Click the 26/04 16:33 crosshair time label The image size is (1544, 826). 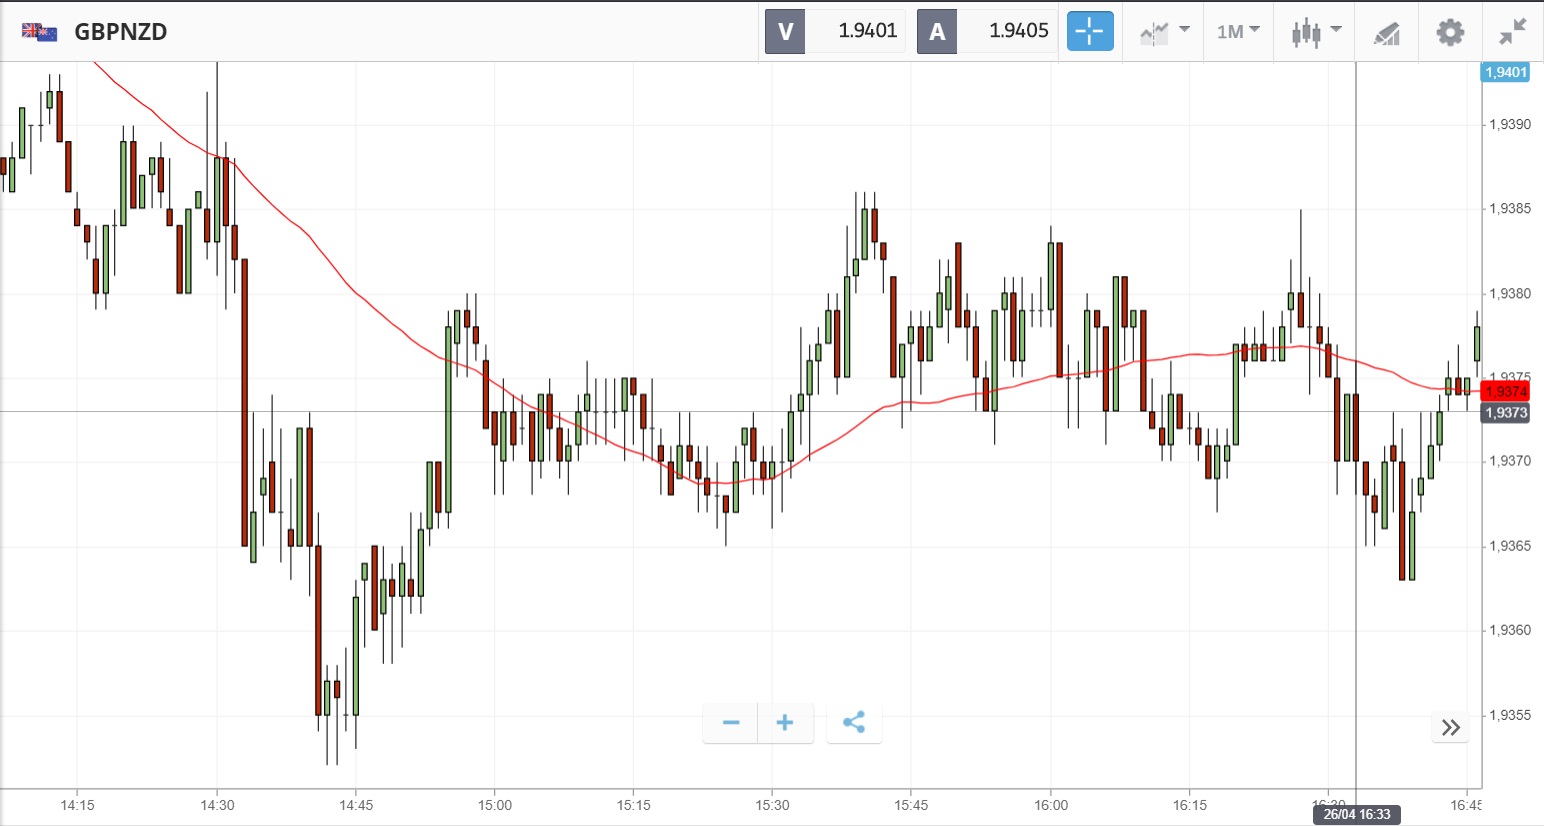(1357, 814)
